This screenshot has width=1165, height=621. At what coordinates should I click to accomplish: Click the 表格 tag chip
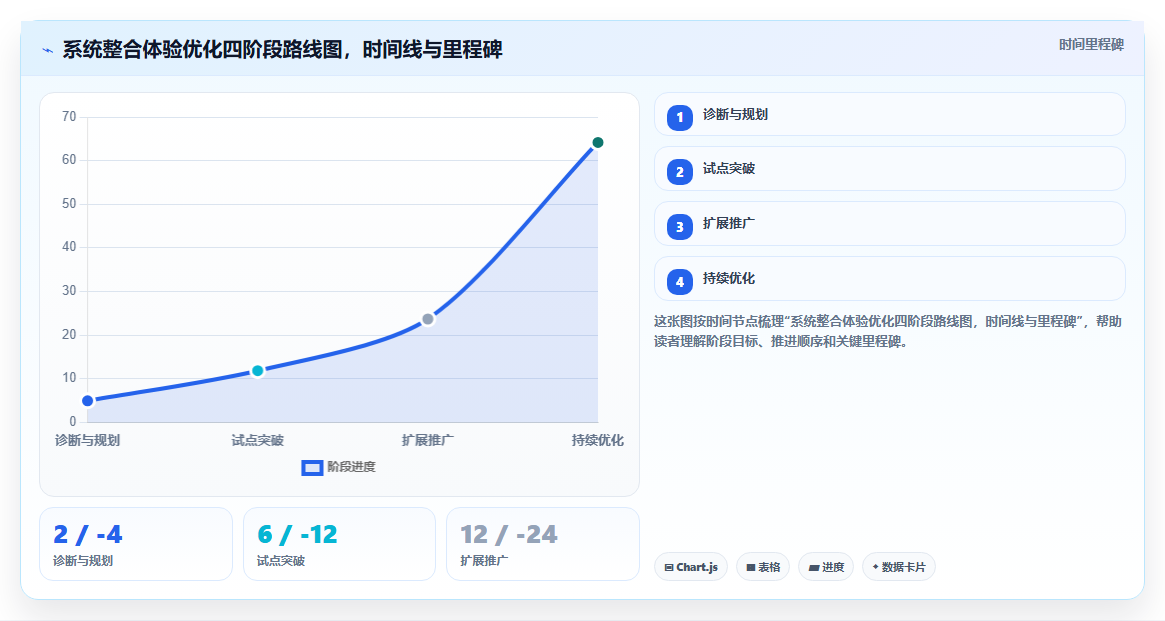pyautogui.click(x=763, y=567)
